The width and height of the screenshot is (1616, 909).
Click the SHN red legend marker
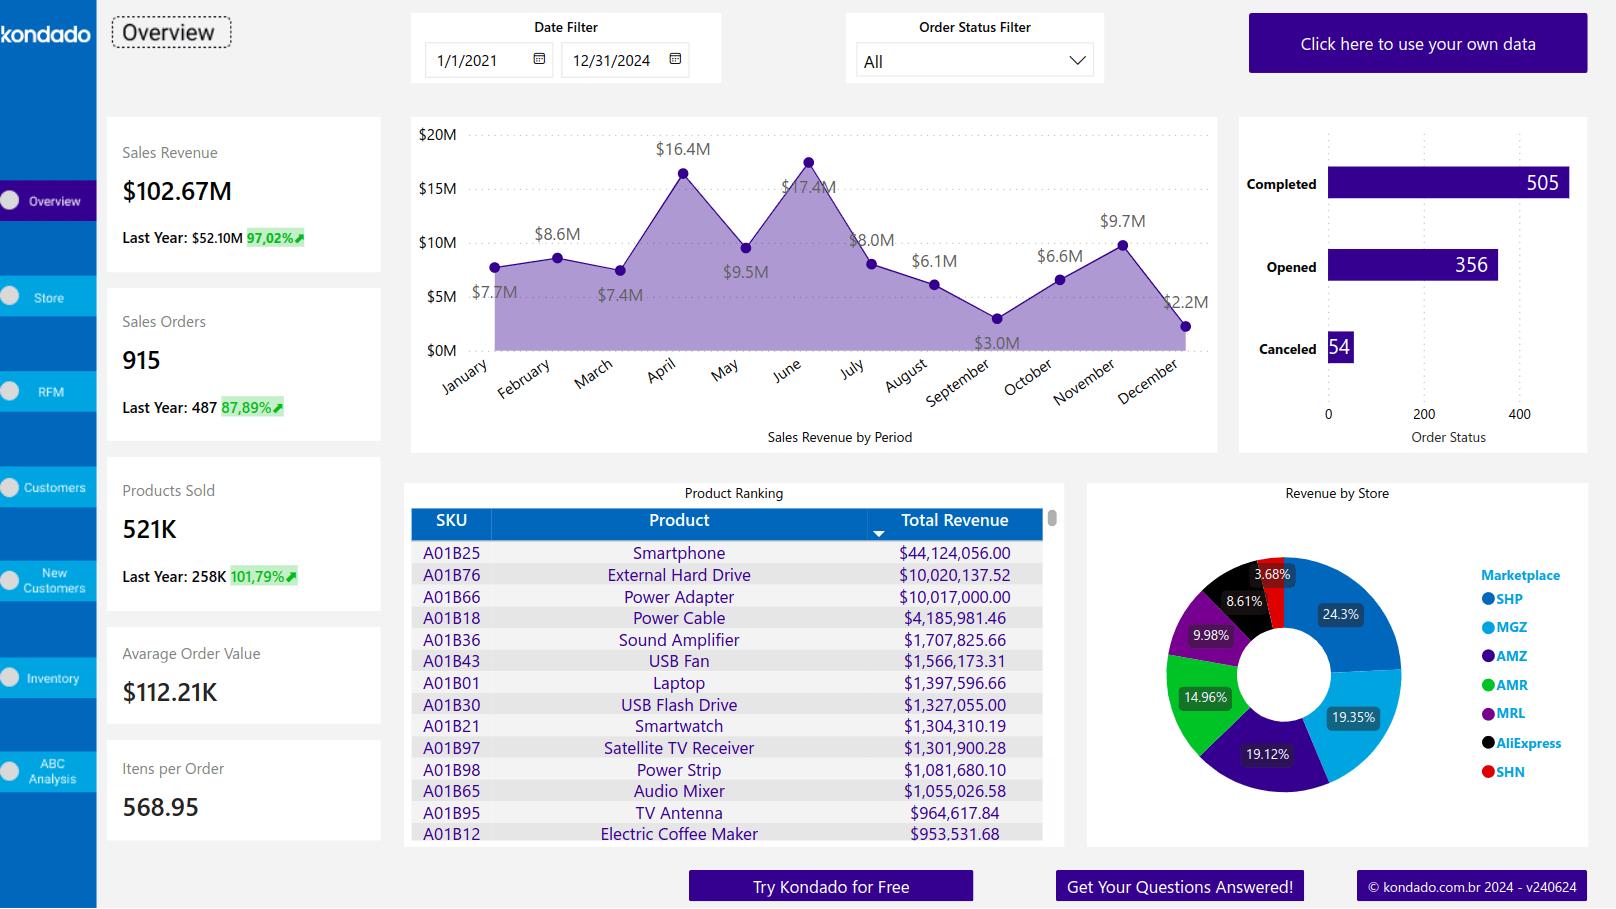[1488, 772]
